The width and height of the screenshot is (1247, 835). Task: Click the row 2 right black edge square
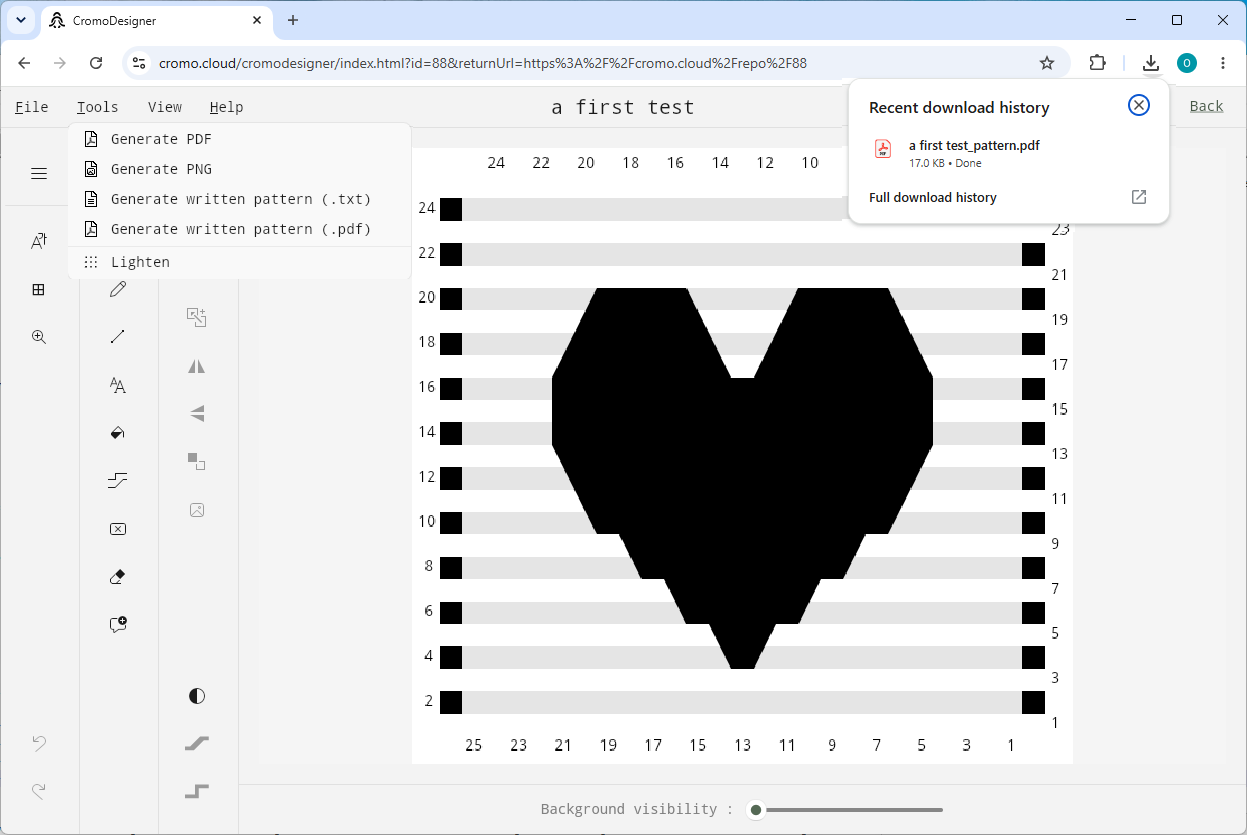tap(1033, 702)
